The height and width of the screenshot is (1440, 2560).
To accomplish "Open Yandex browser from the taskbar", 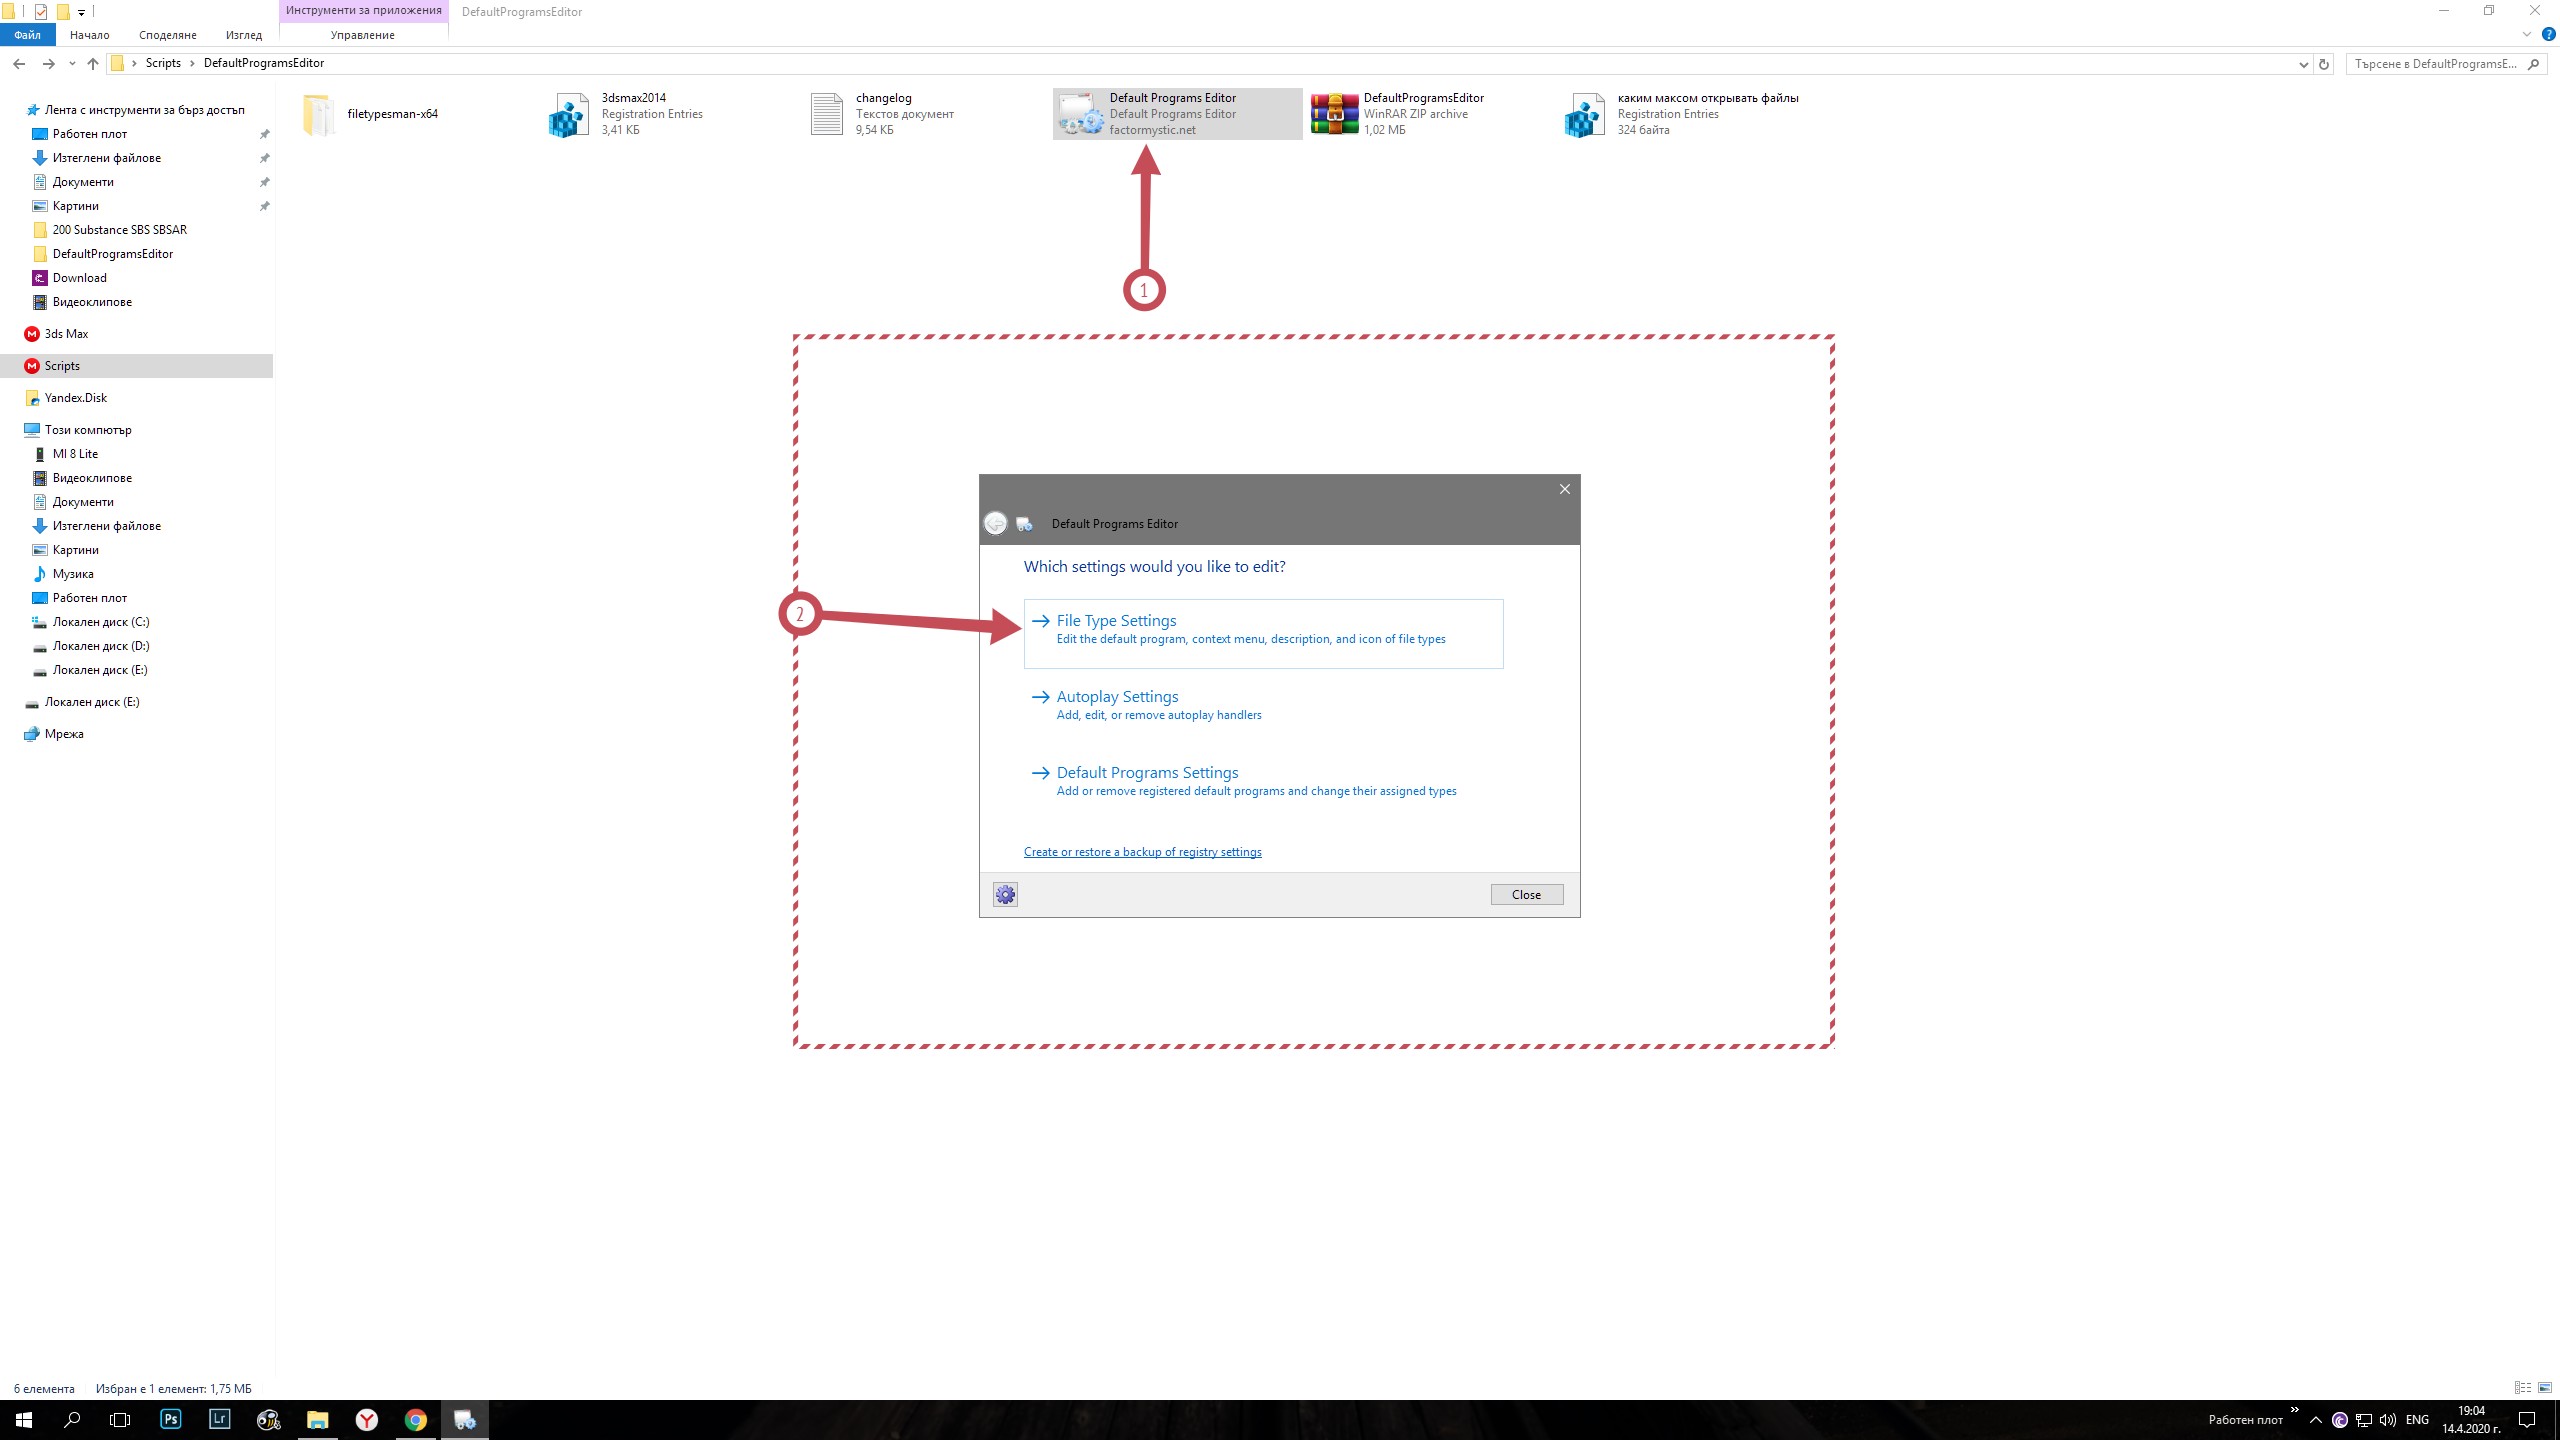I will pos(367,1419).
